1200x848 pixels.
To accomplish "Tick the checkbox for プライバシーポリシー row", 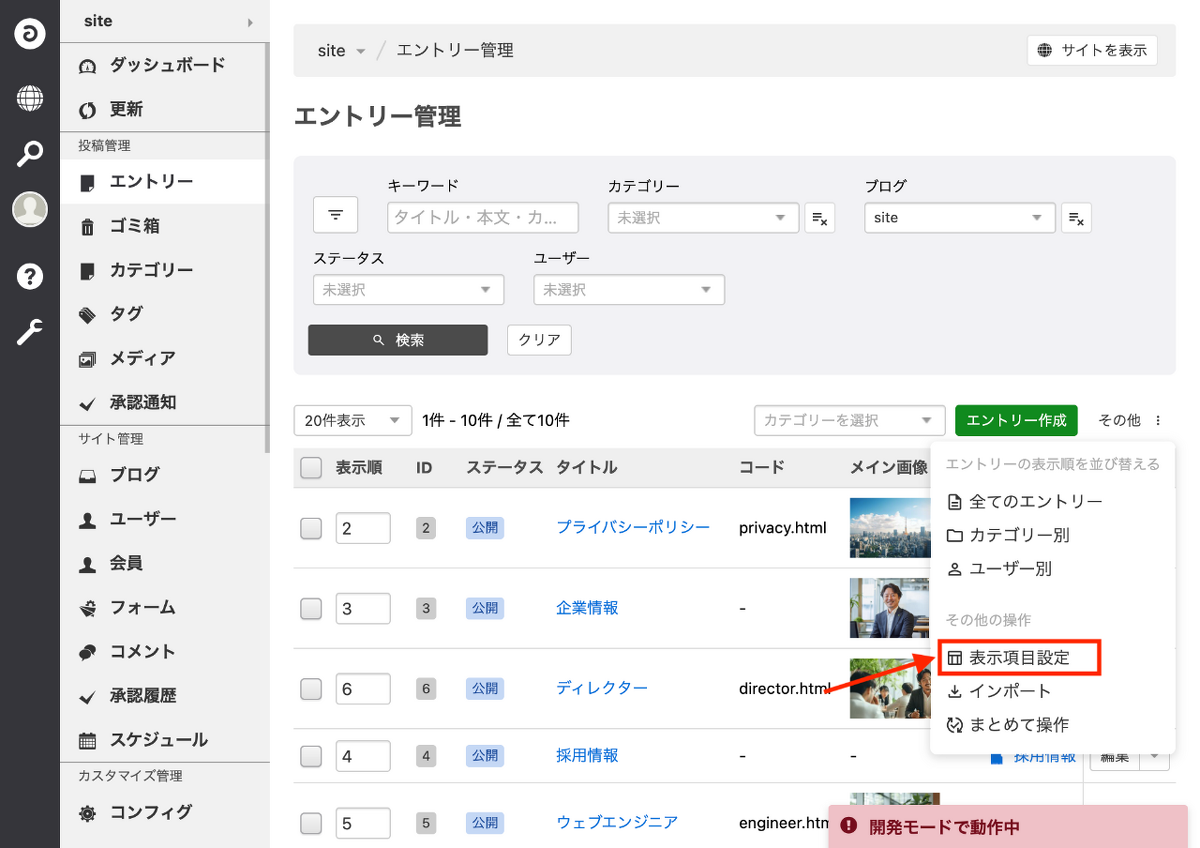I will point(311,528).
